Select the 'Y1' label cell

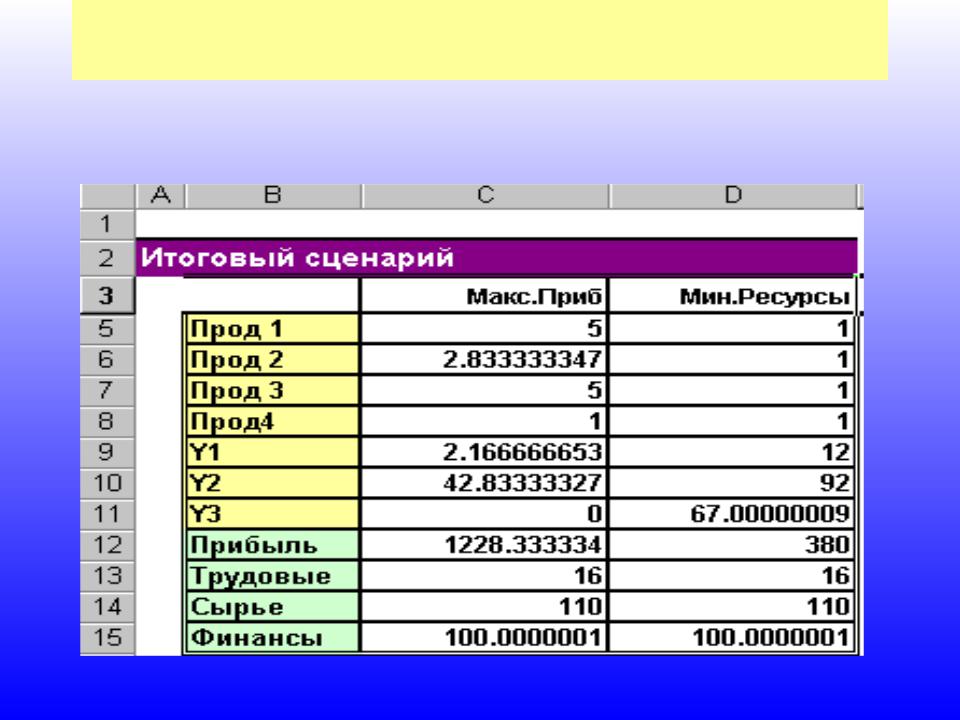pyautogui.click(x=272, y=452)
